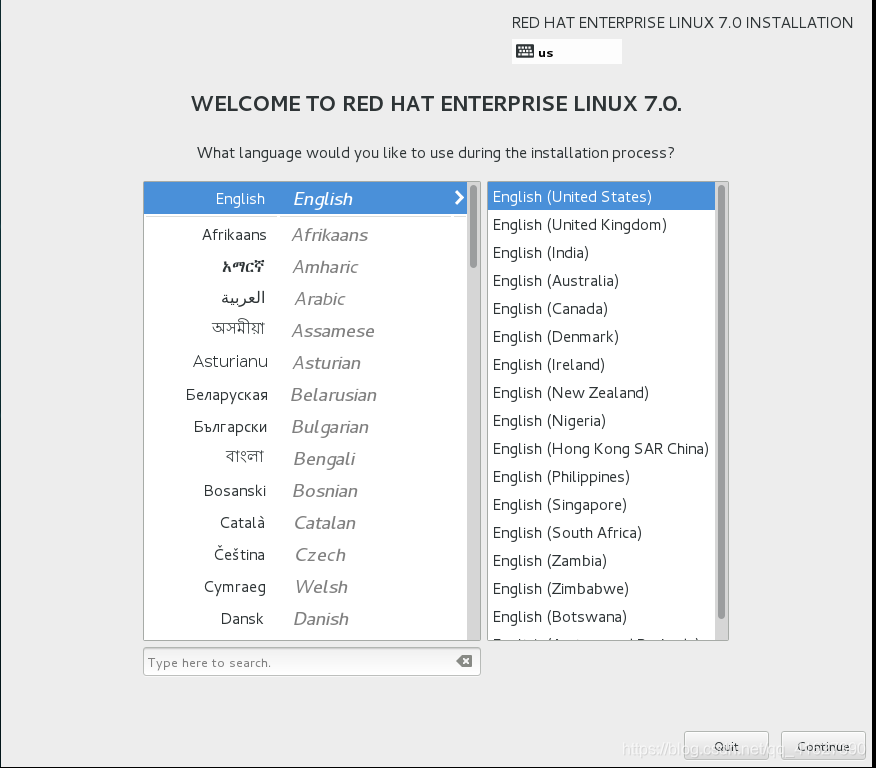The height and width of the screenshot is (768, 876).
Task: Choose English (Zimbabwe) locale
Action: [601, 588]
